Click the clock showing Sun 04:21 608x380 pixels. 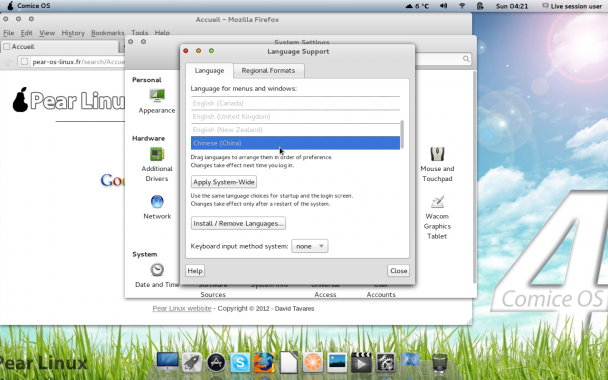[x=512, y=6]
